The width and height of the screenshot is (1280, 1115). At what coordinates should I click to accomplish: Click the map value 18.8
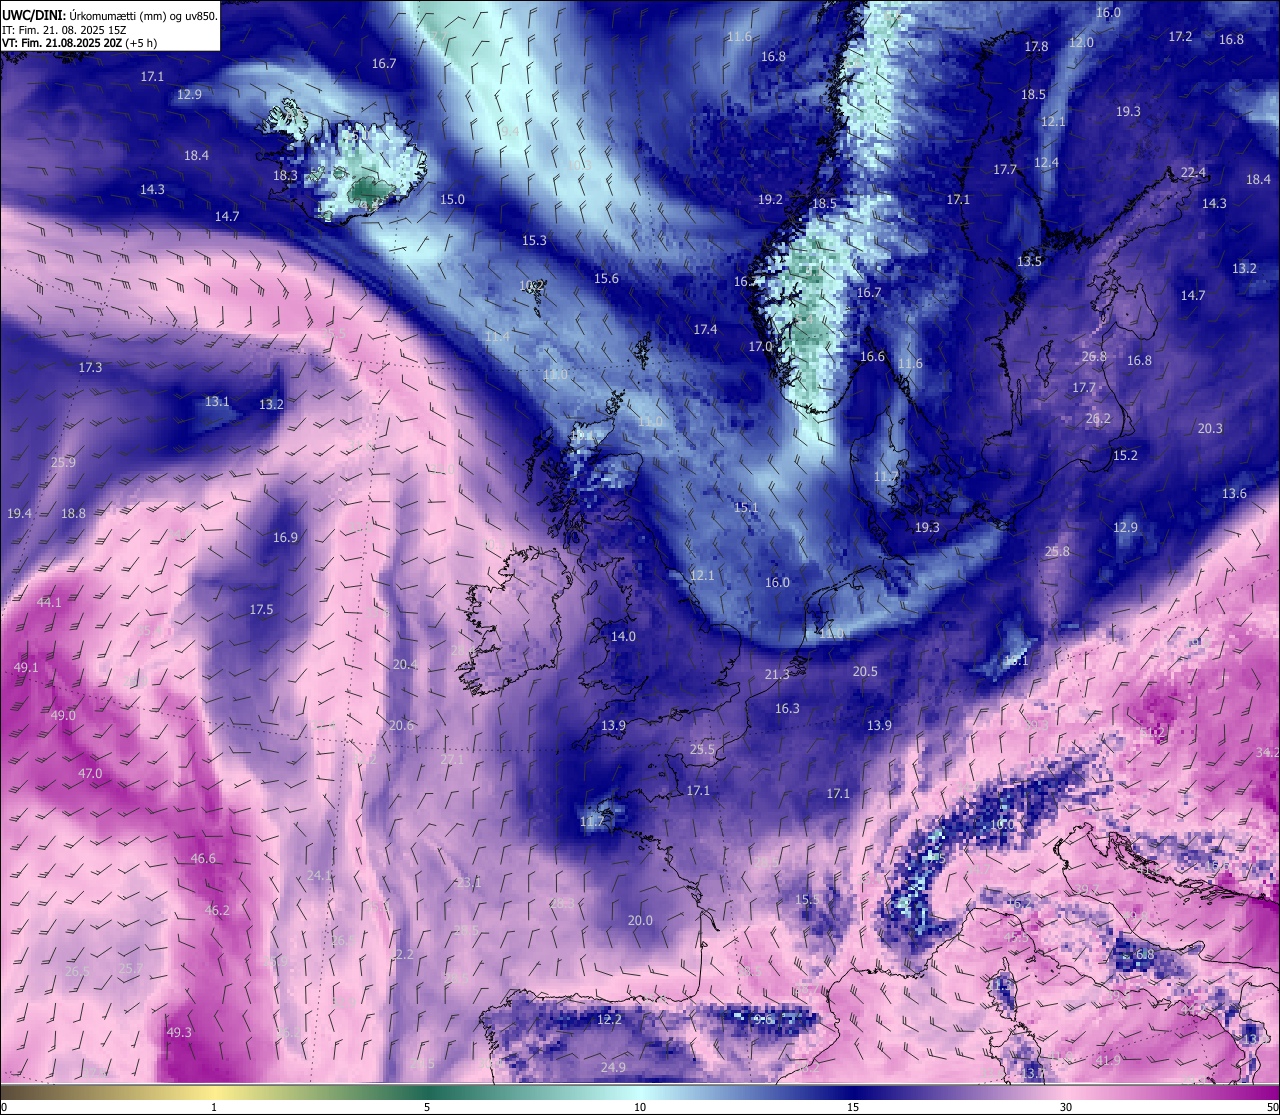coord(73,513)
